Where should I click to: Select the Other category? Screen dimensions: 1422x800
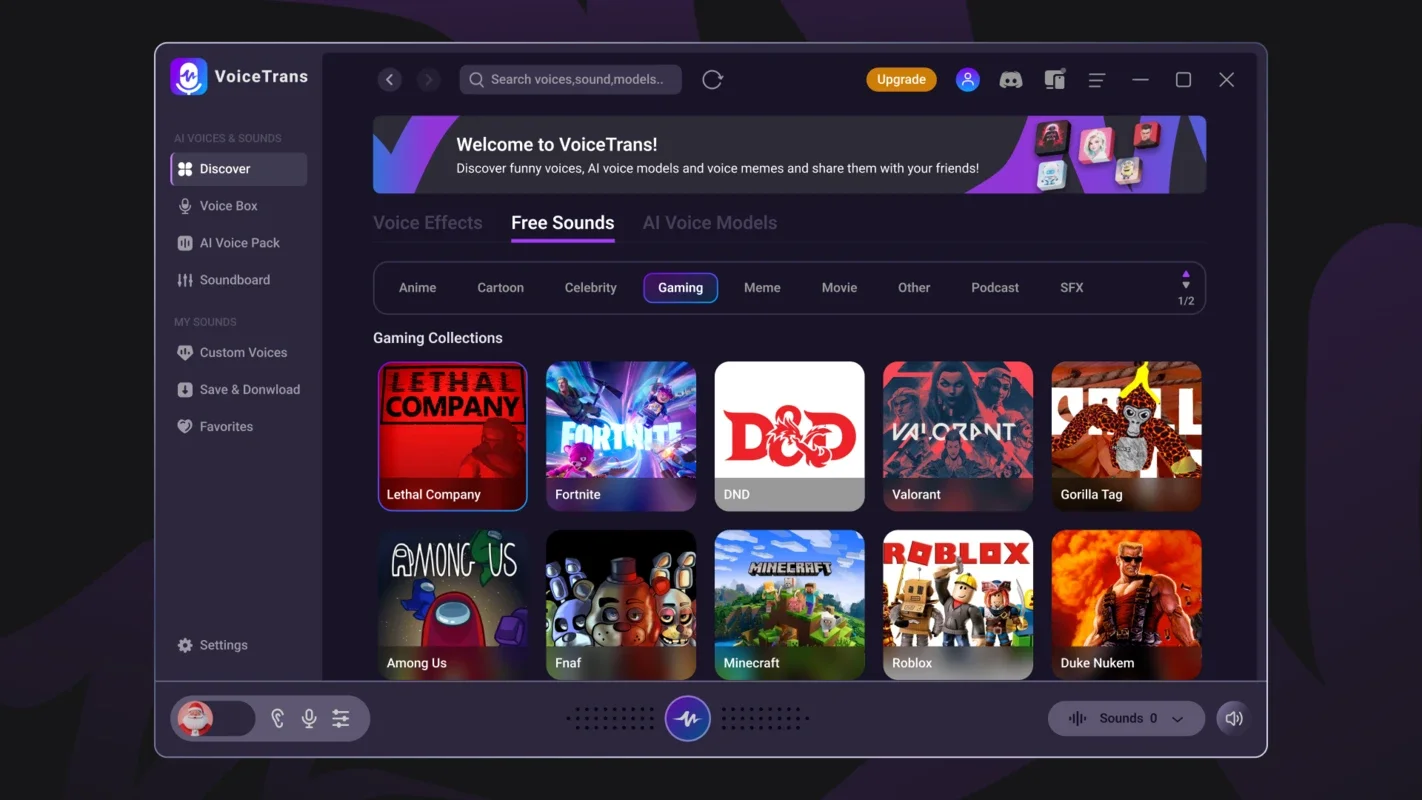point(914,288)
